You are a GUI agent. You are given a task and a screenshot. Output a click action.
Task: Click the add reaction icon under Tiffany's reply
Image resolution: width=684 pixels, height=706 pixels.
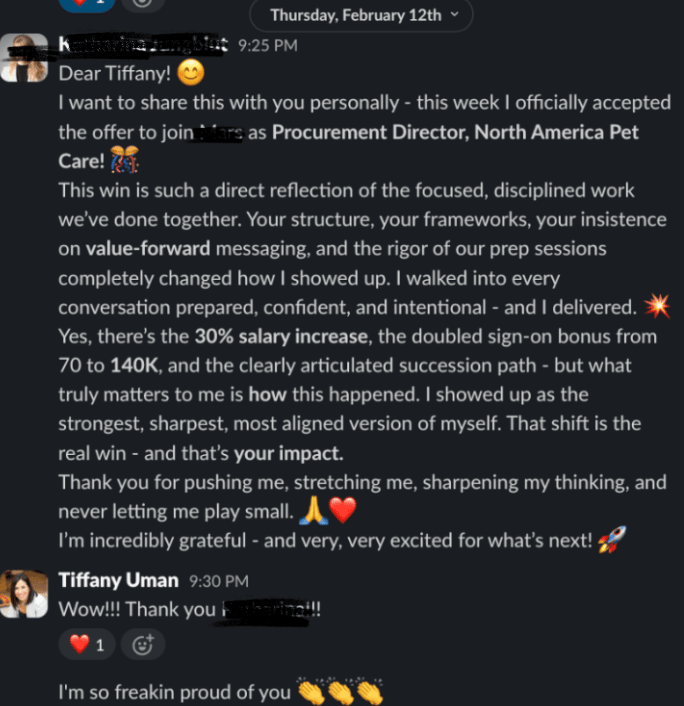[x=143, y=645]
